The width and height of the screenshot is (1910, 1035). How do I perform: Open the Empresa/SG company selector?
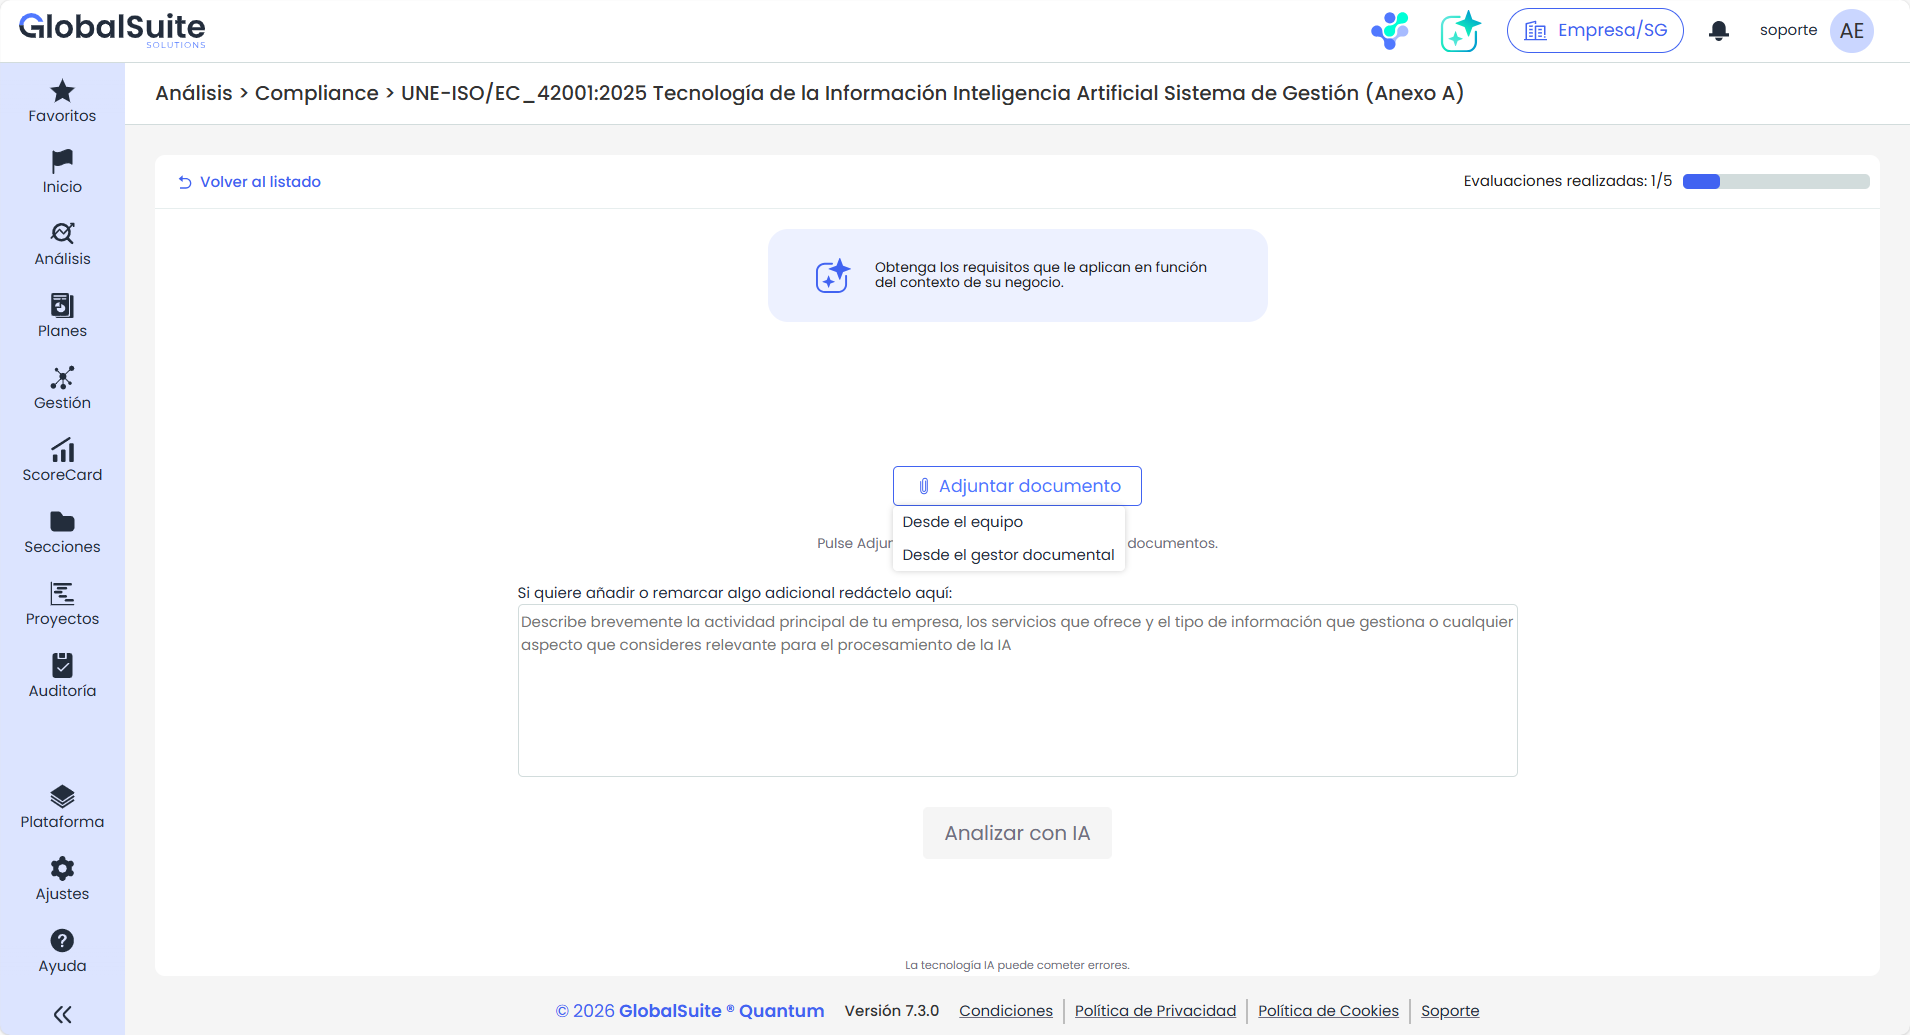1594,31
